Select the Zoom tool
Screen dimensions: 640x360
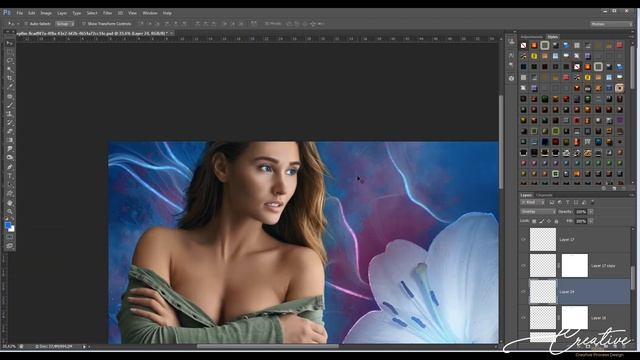9,211
